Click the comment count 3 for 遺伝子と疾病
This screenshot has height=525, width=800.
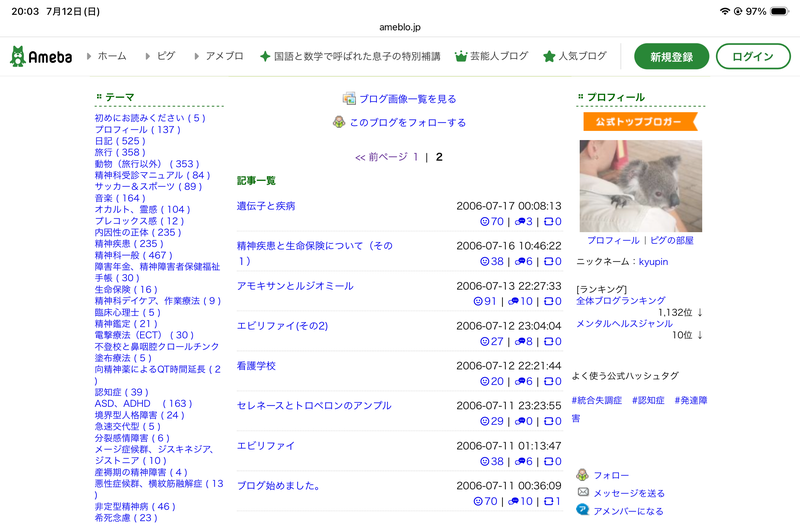pyautogui.click(x=523, y=221)
